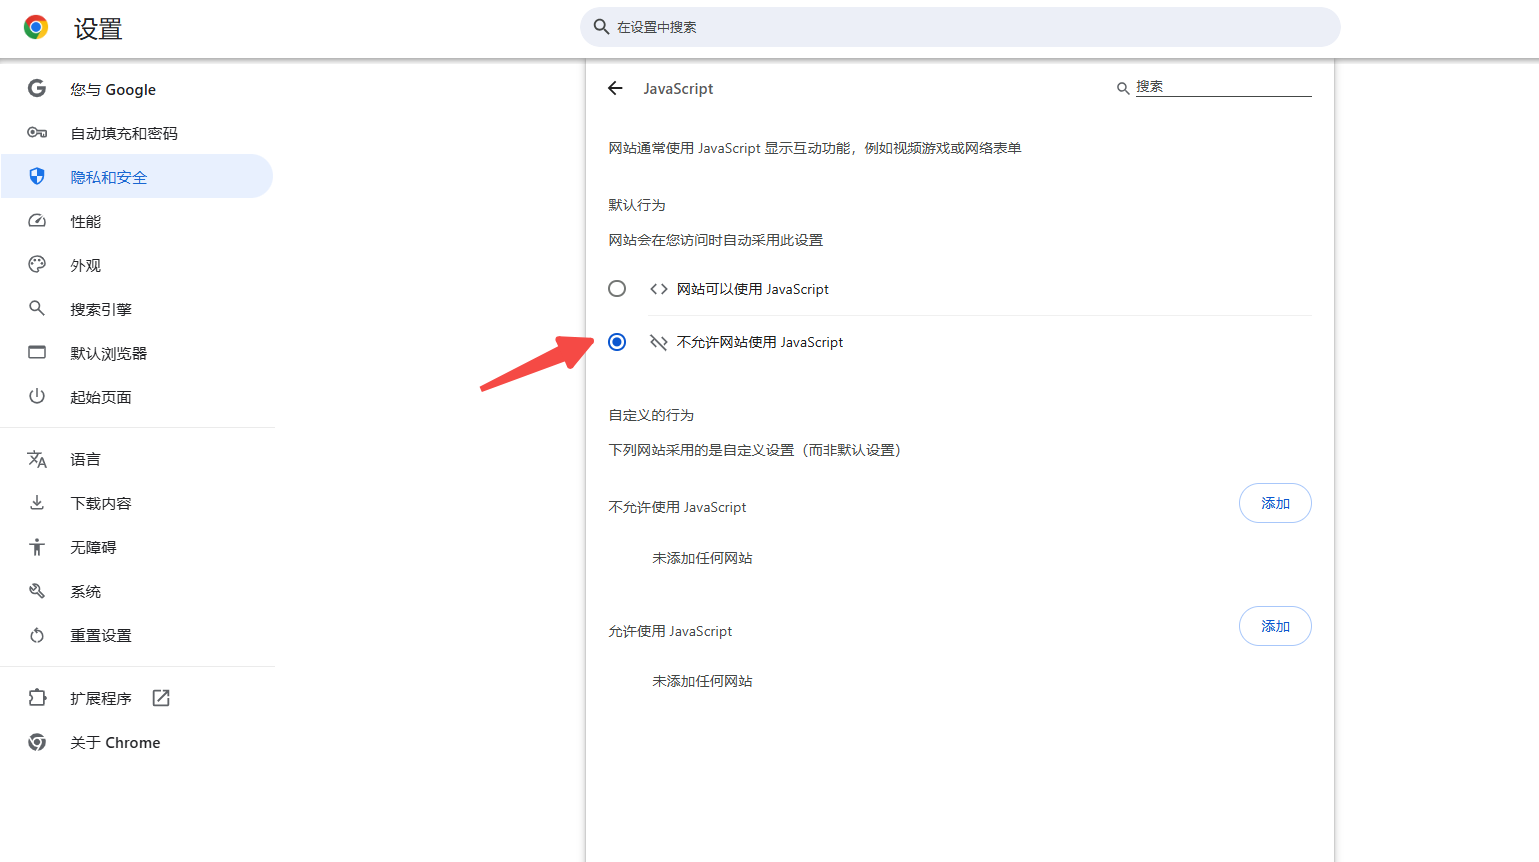Image resolution: width=1539 pixels, height=862 pixels.
Task: Click the 网站通常使用 JavaScript description text
Action: coord(815,148)
